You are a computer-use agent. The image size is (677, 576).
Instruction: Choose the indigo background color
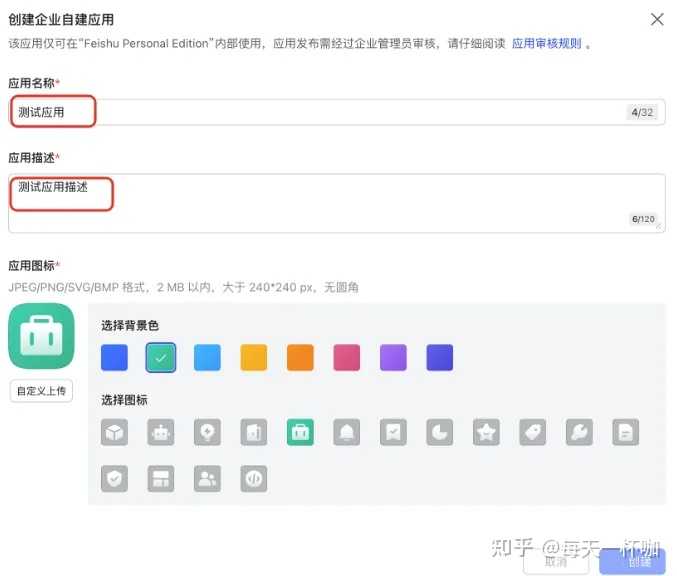click(x=440, y=358)
